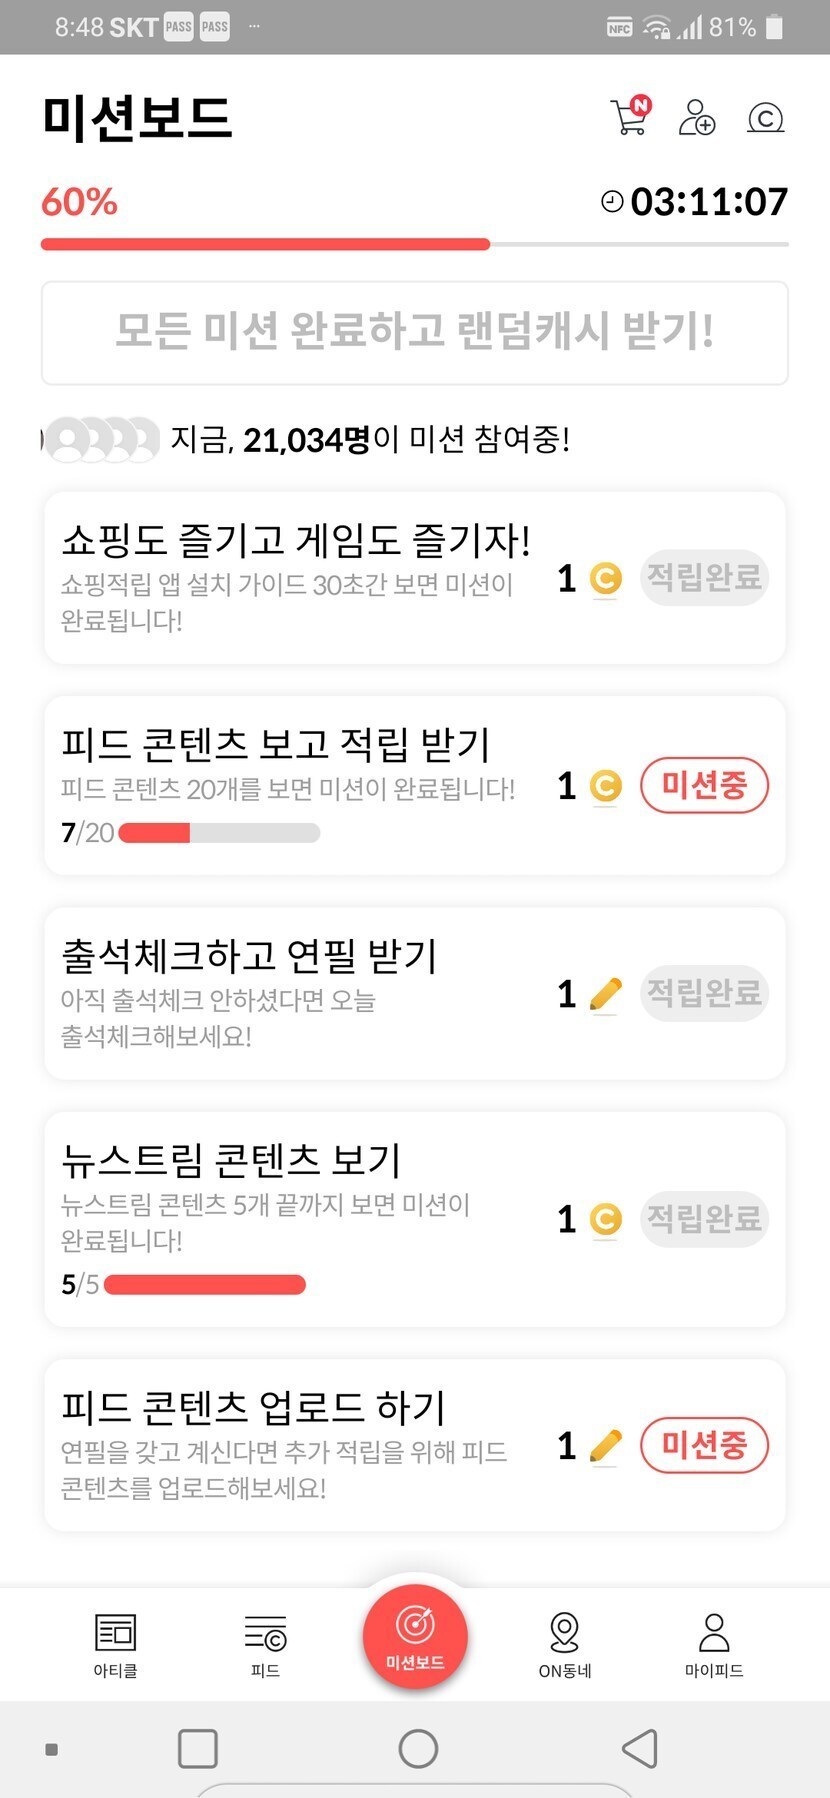Go to the 피드 tab

click(x=265, y=1644)
